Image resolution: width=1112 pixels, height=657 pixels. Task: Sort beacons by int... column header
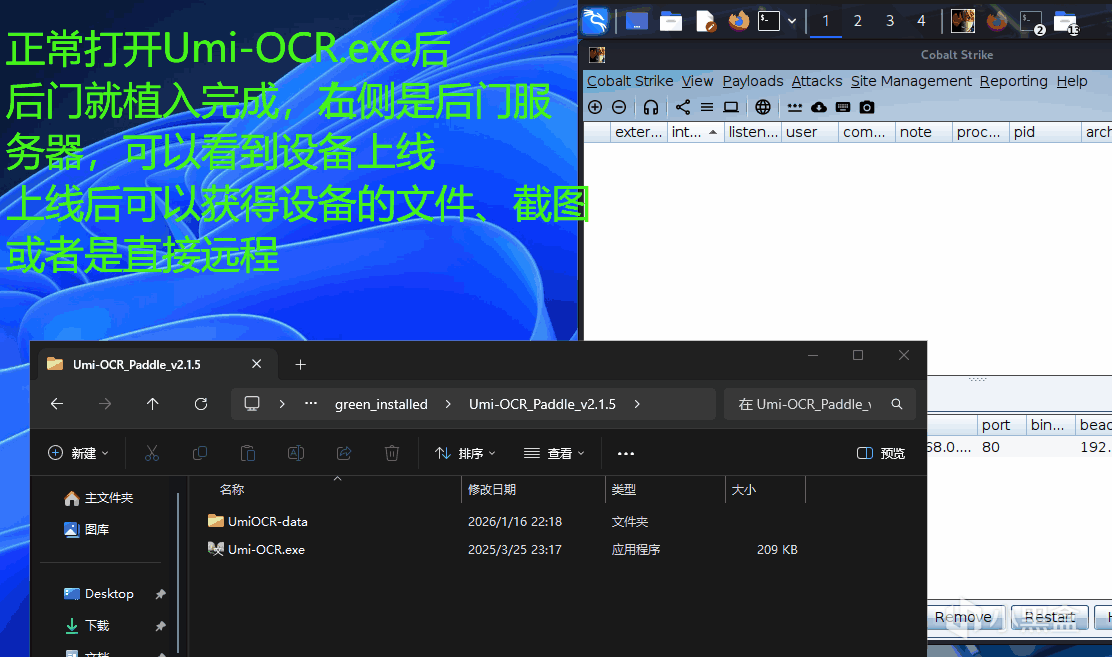tap(695, 132)
